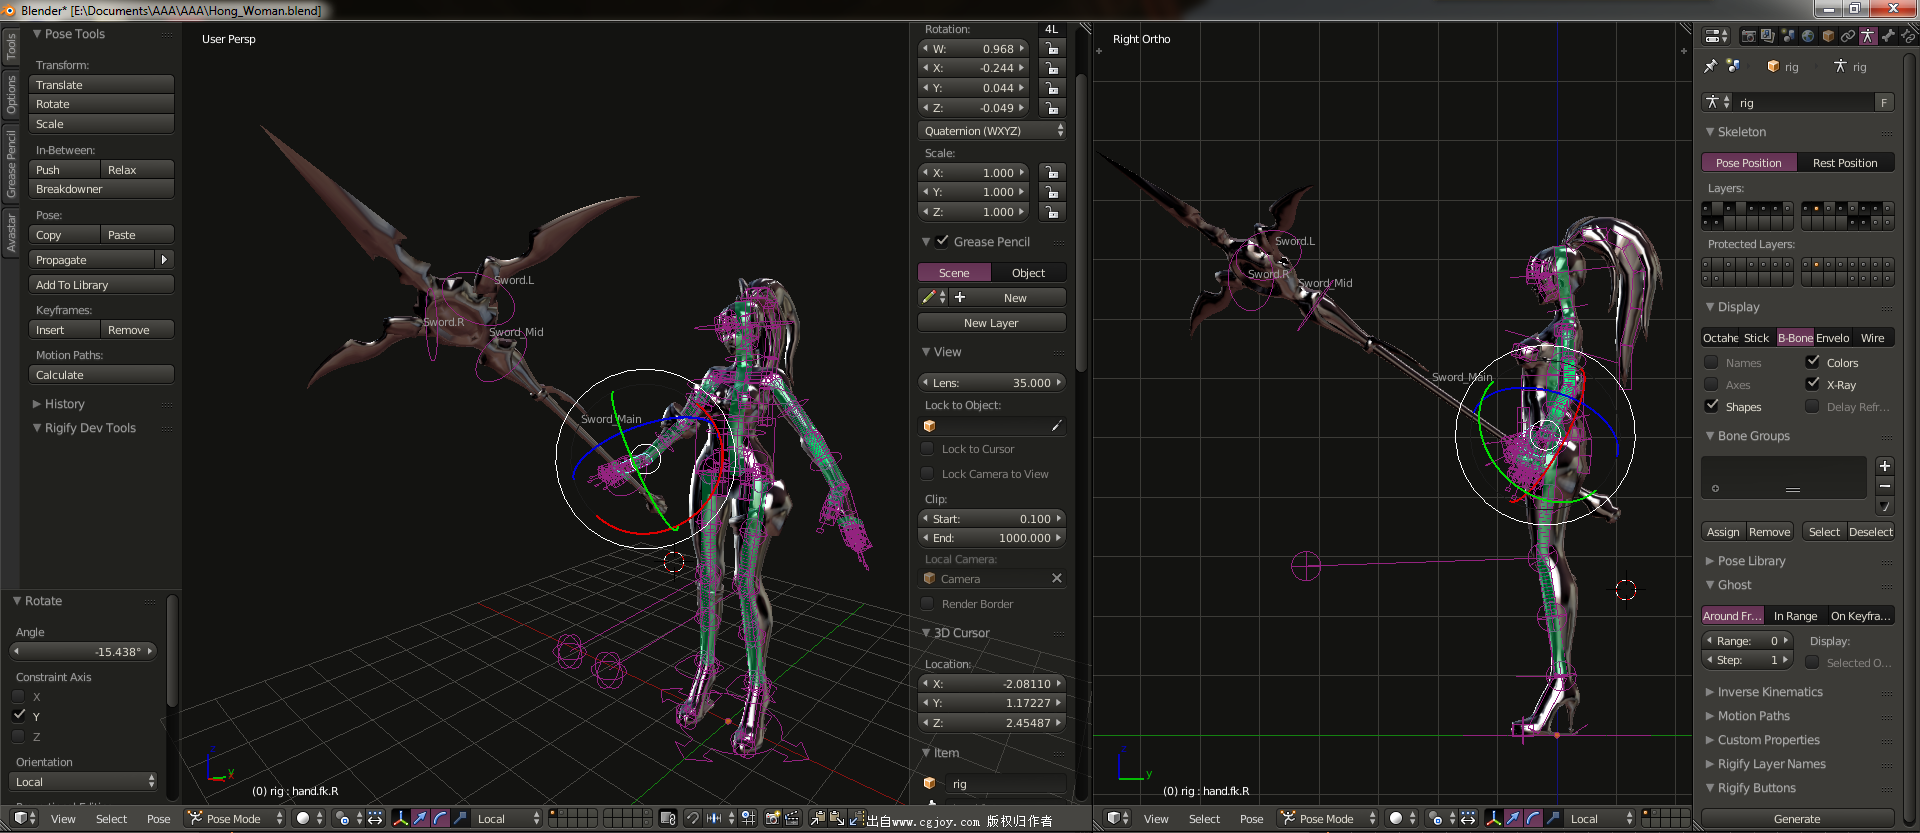The height and width of the screenshot is (833, 1920).
Task: Open the Pose menu in right viewport header
Action: pyautogui.click(x=1251, y=819)
